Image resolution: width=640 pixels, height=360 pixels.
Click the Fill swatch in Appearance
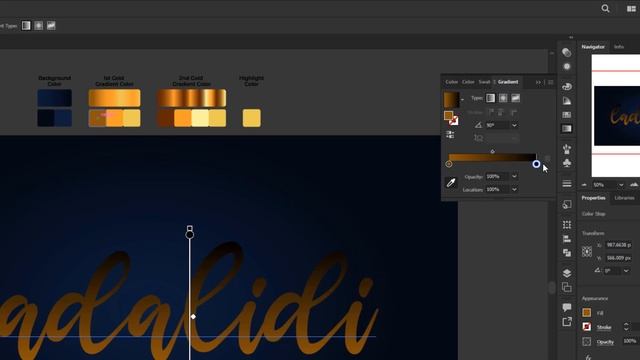587,312
